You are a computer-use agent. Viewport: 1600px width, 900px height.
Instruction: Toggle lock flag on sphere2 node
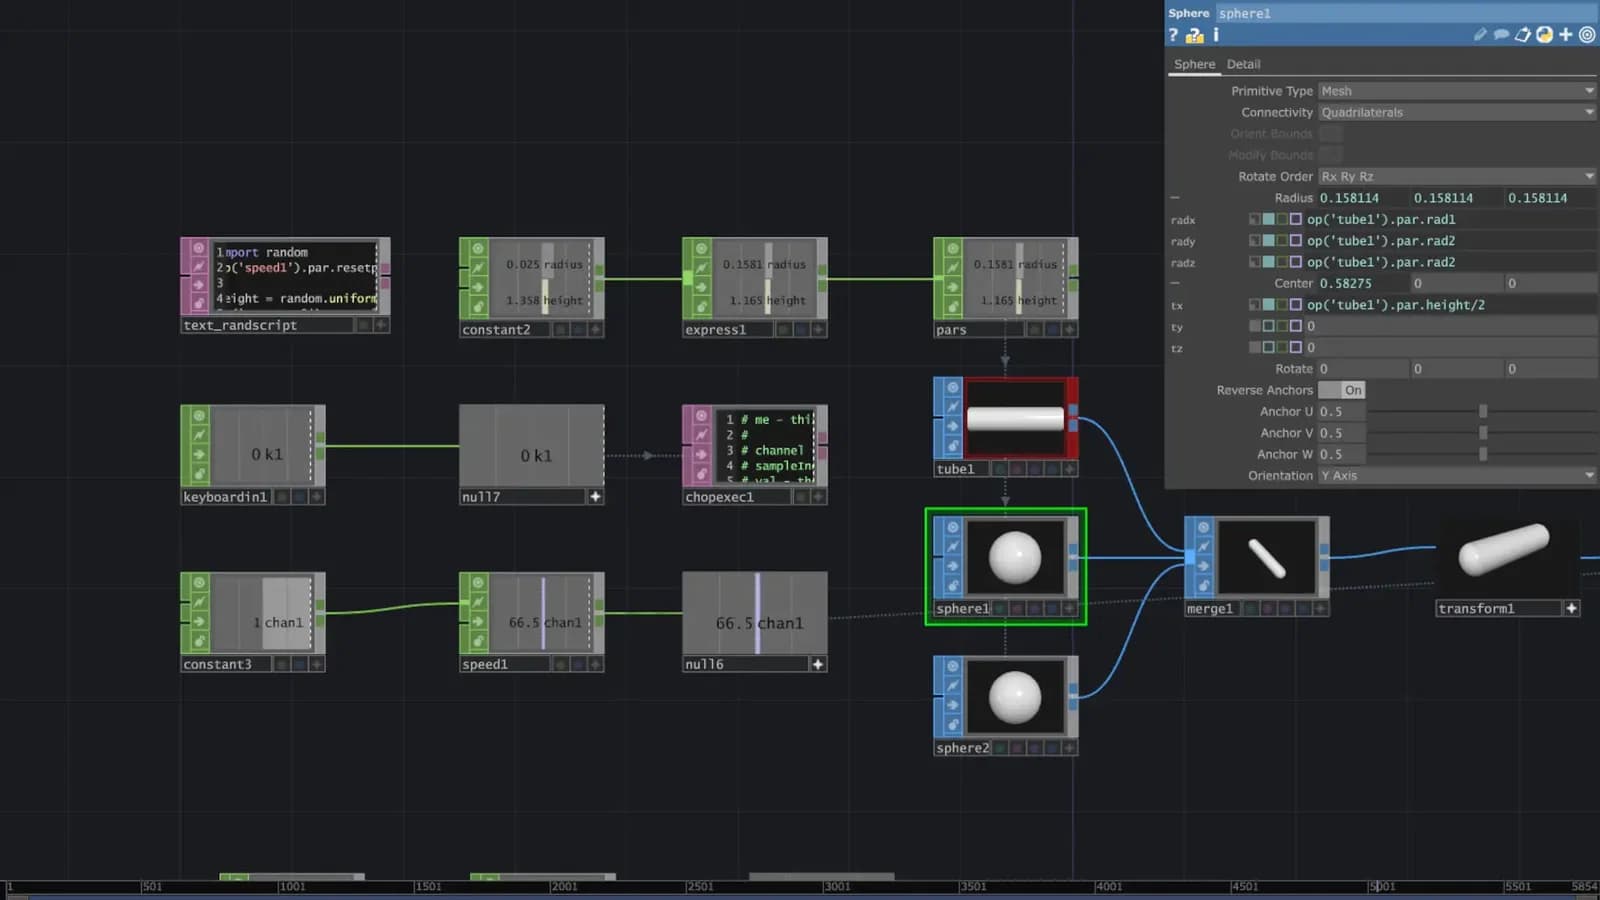click(x=953, y=724)
